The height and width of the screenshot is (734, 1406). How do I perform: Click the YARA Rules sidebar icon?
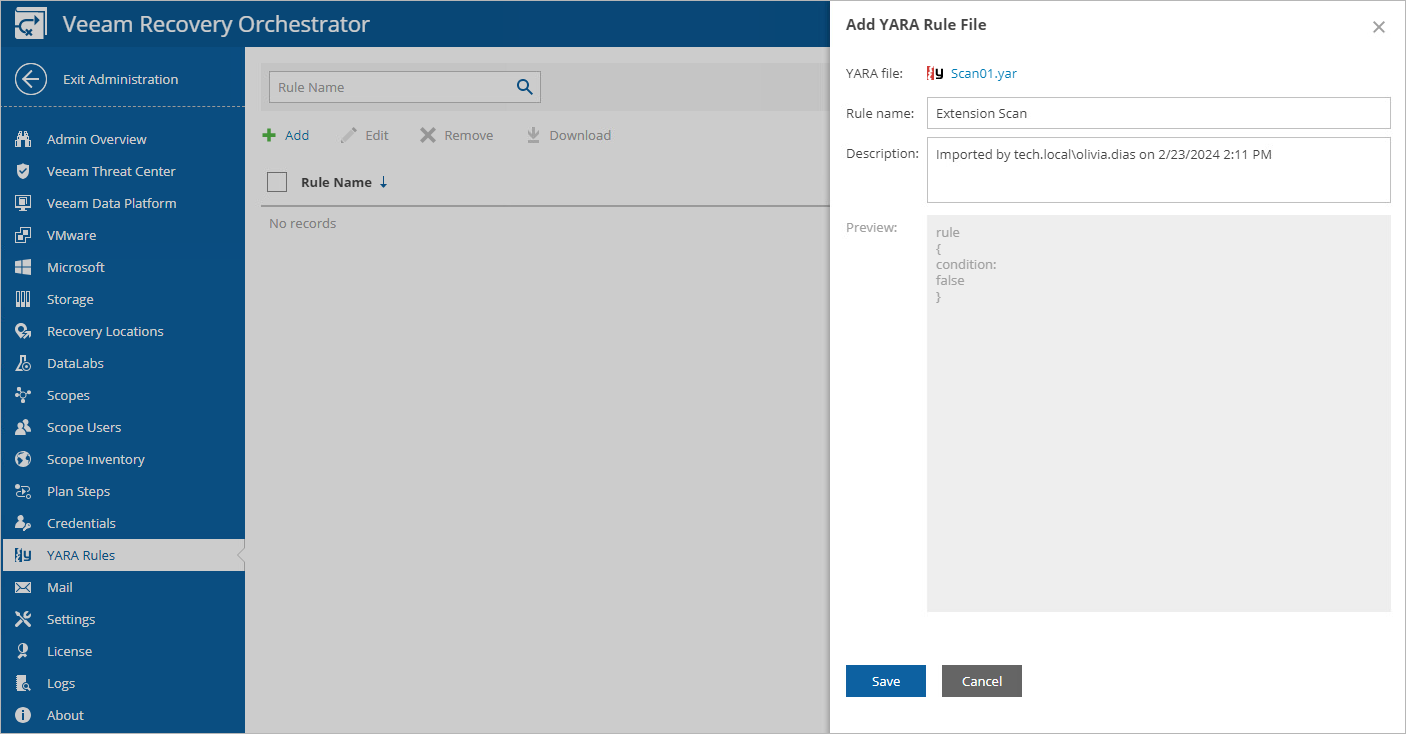24,555
